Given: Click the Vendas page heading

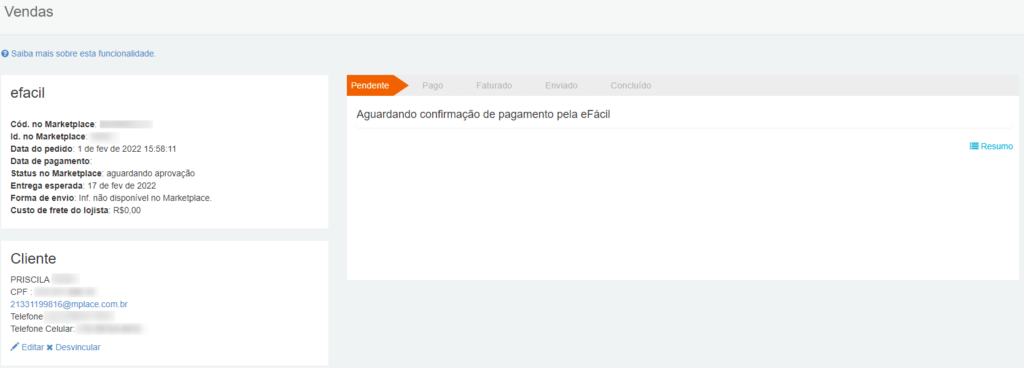Looking at the screenshot, I should tap(29, 11).
